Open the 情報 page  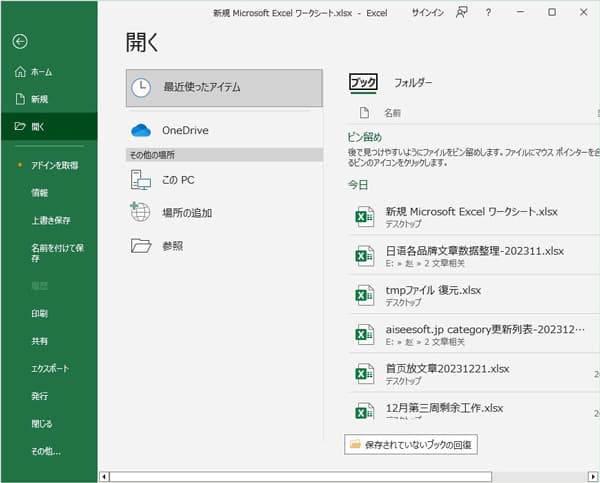[x=39, y=193]
